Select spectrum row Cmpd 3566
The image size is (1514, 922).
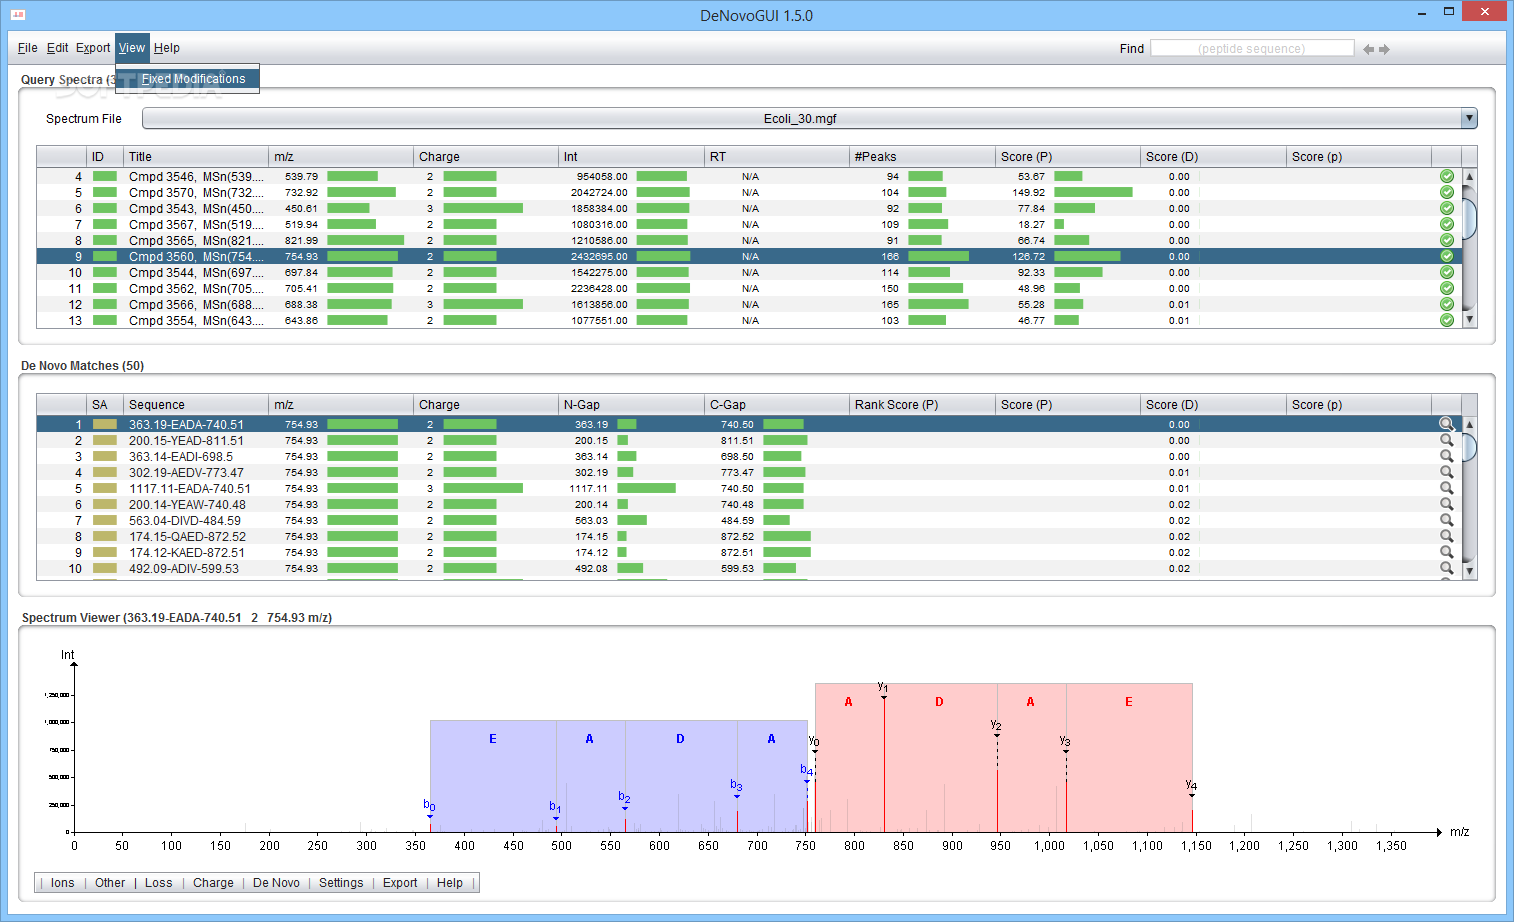749,304
